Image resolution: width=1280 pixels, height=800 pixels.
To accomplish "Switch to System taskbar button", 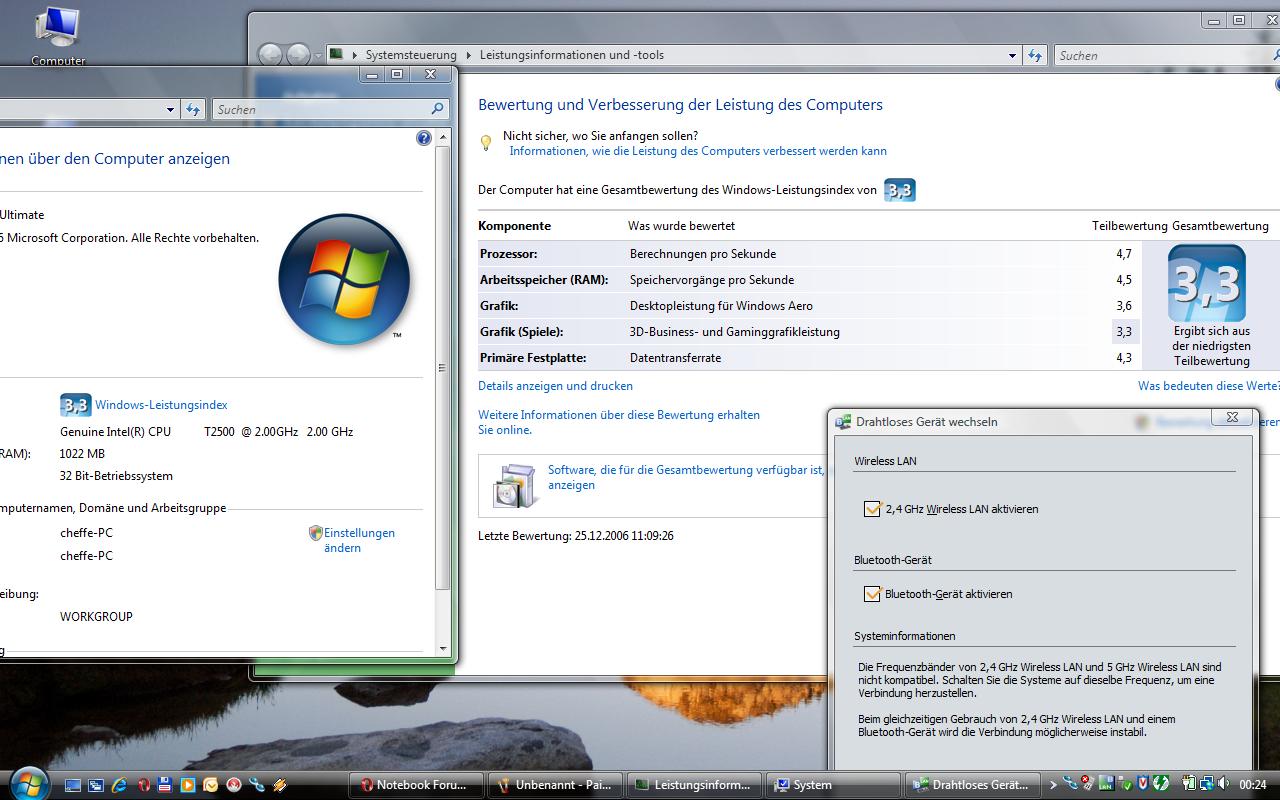I will point(833,785).
